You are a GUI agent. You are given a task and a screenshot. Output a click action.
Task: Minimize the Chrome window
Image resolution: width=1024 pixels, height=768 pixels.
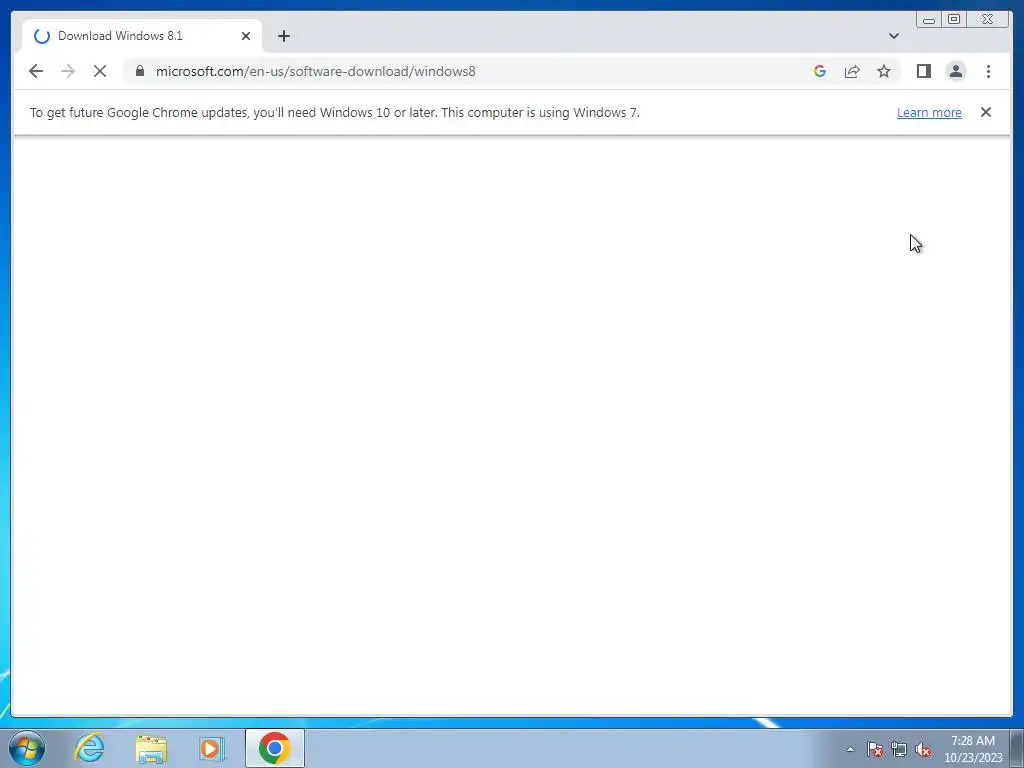(x=929, y=20)
